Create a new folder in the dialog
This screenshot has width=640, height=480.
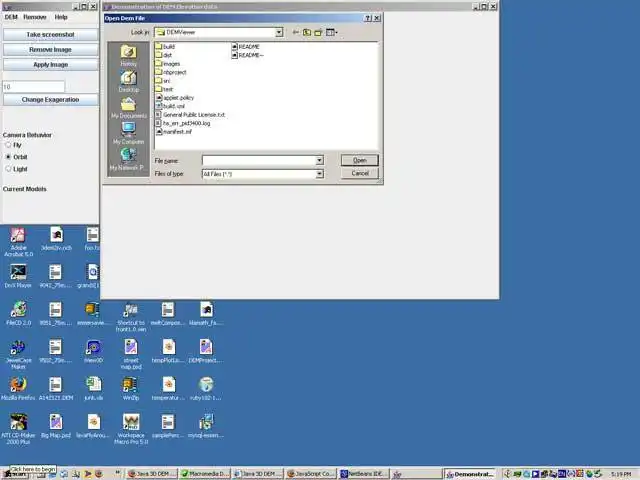[x=318, y=32]
